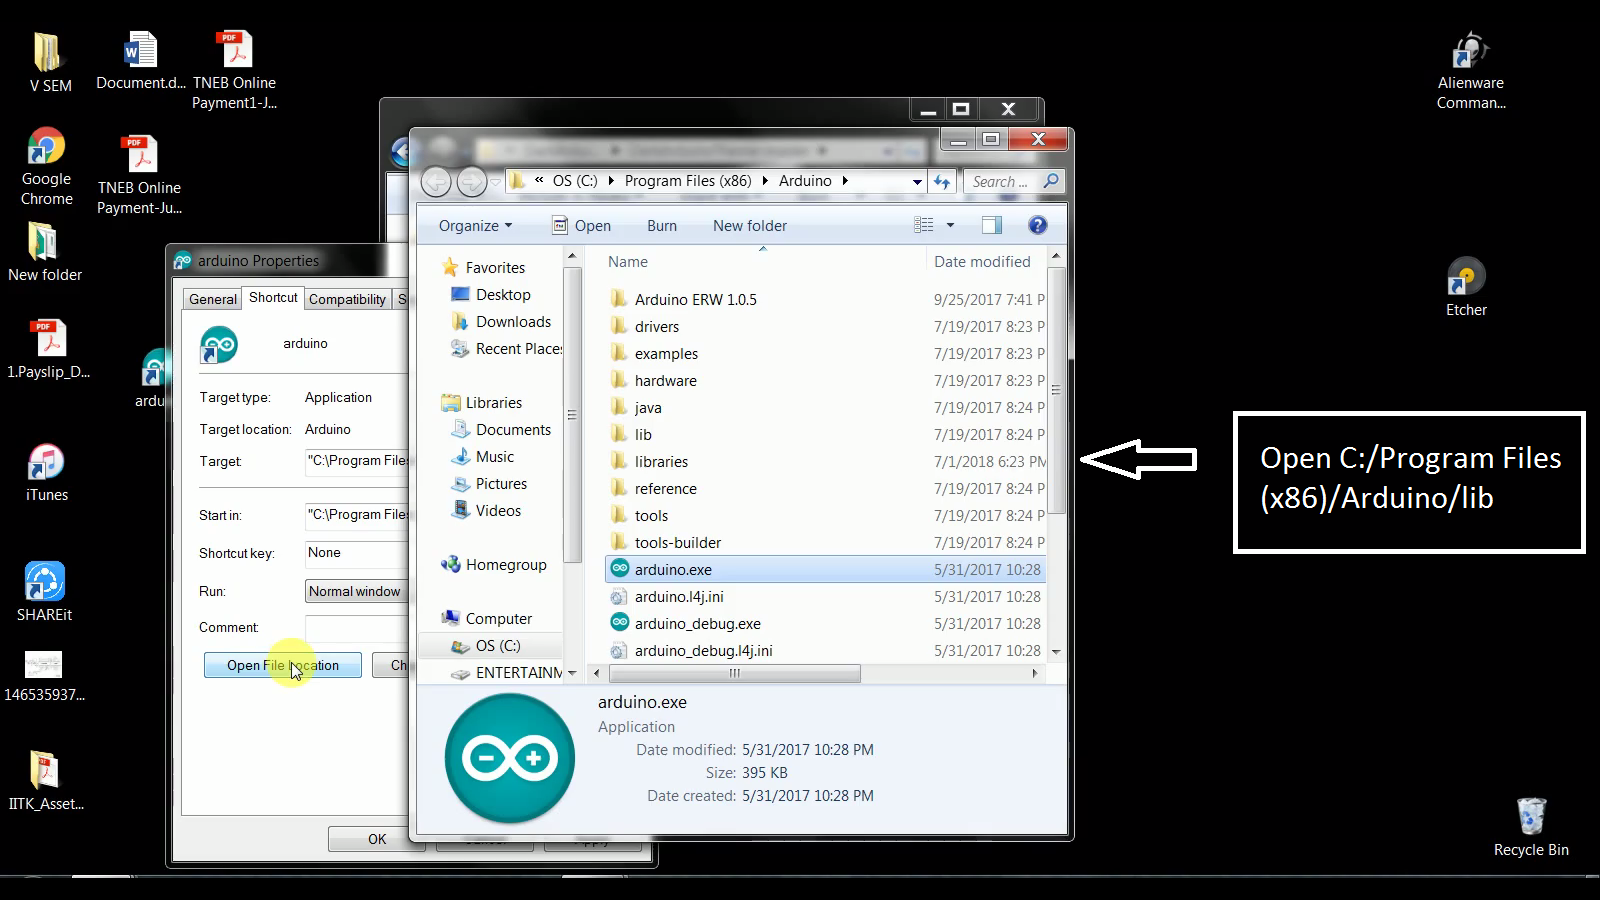Open the hardware folder
1600x900 pixels.
click(x=664, y=380)
